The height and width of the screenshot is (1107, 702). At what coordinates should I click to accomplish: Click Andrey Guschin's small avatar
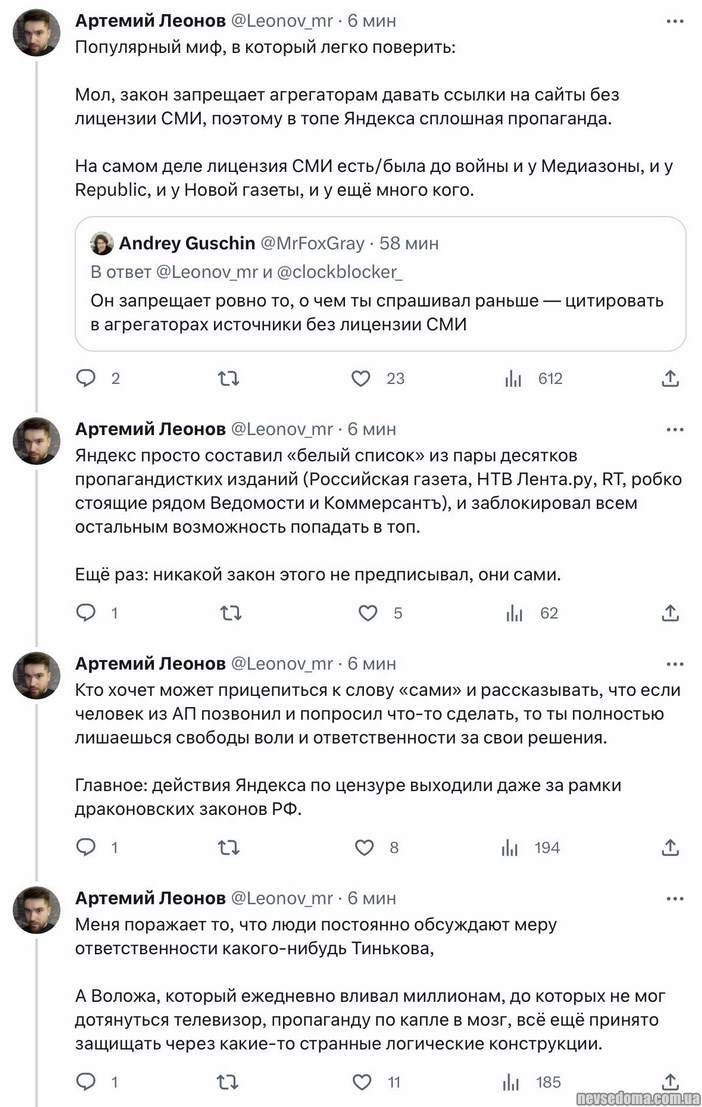pyautogui.click(x=102, y=243)
